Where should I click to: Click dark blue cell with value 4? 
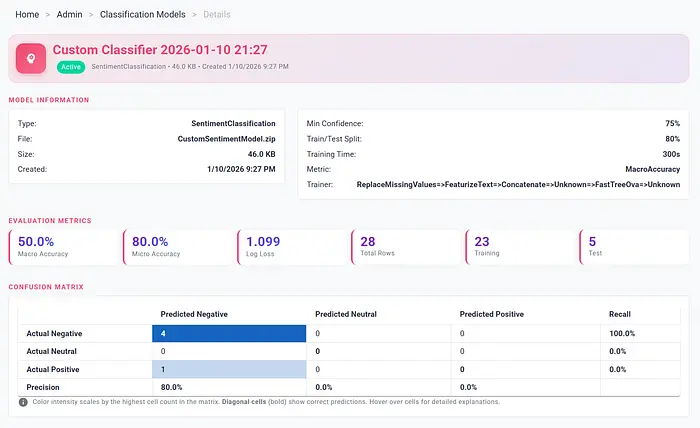pos(227,333)
